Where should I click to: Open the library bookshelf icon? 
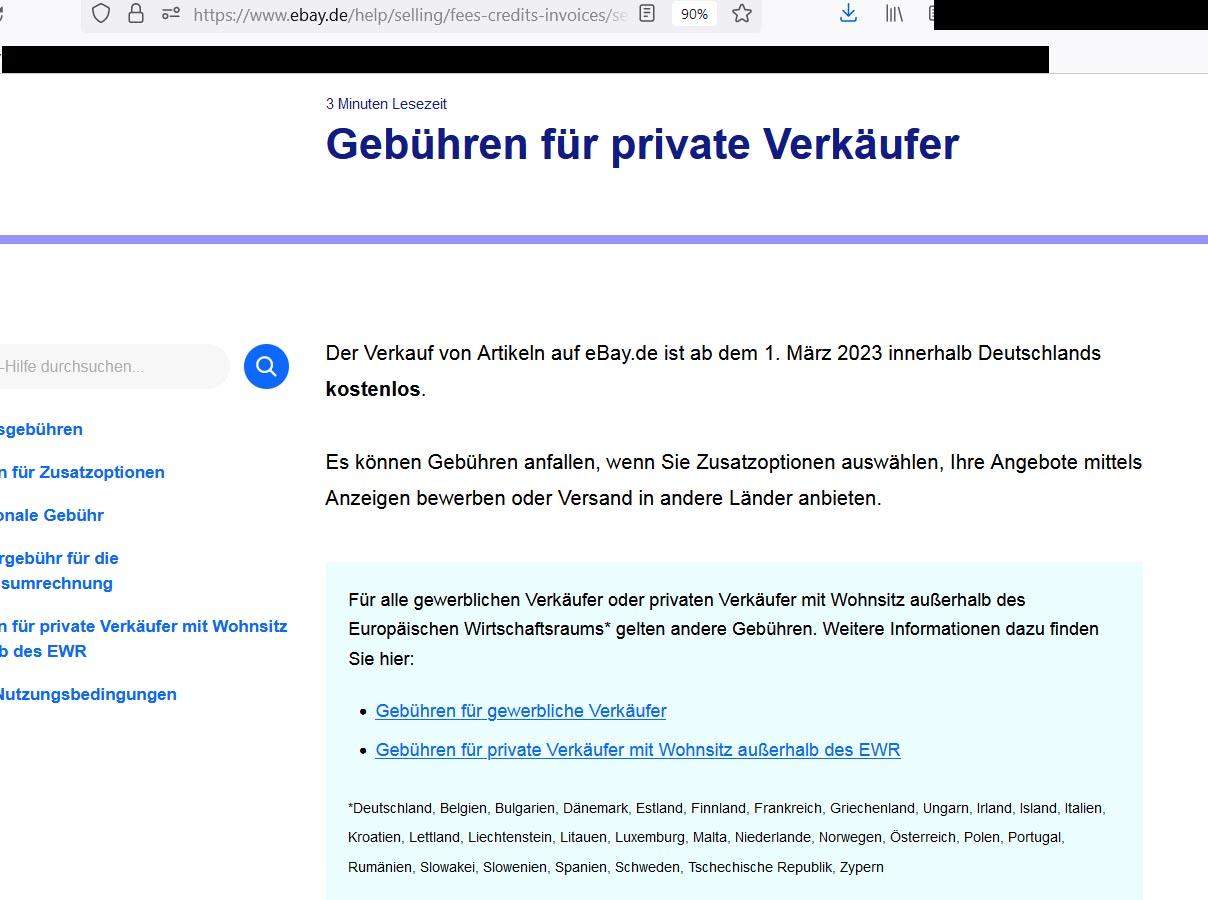tap(894, 14)
